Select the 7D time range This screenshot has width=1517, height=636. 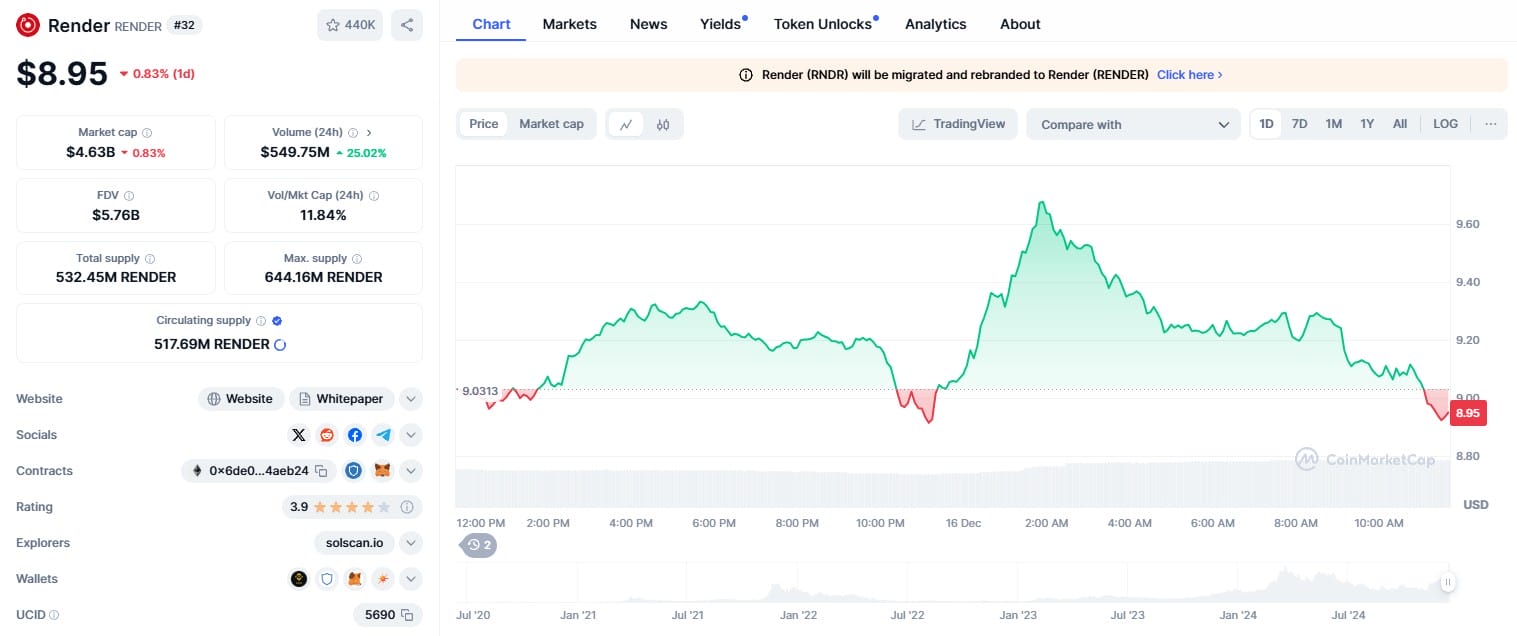click(1299, 124)
